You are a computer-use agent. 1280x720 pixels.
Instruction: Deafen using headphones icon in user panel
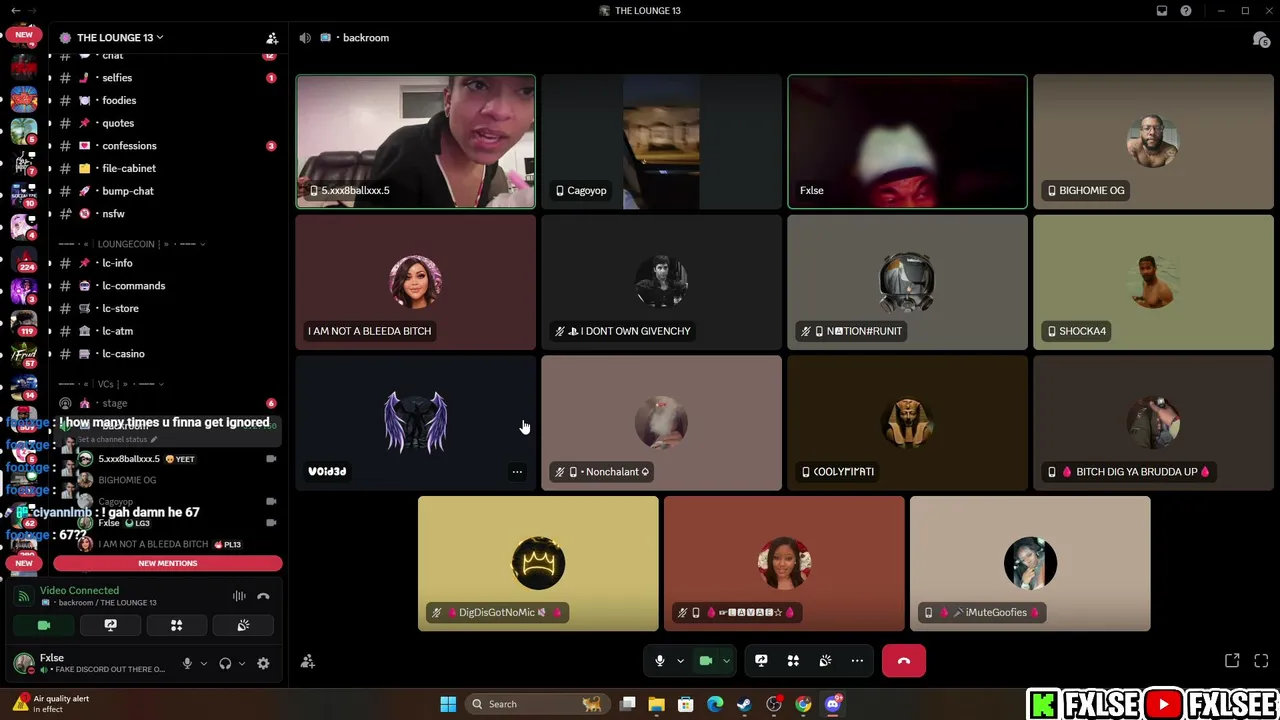225,663
